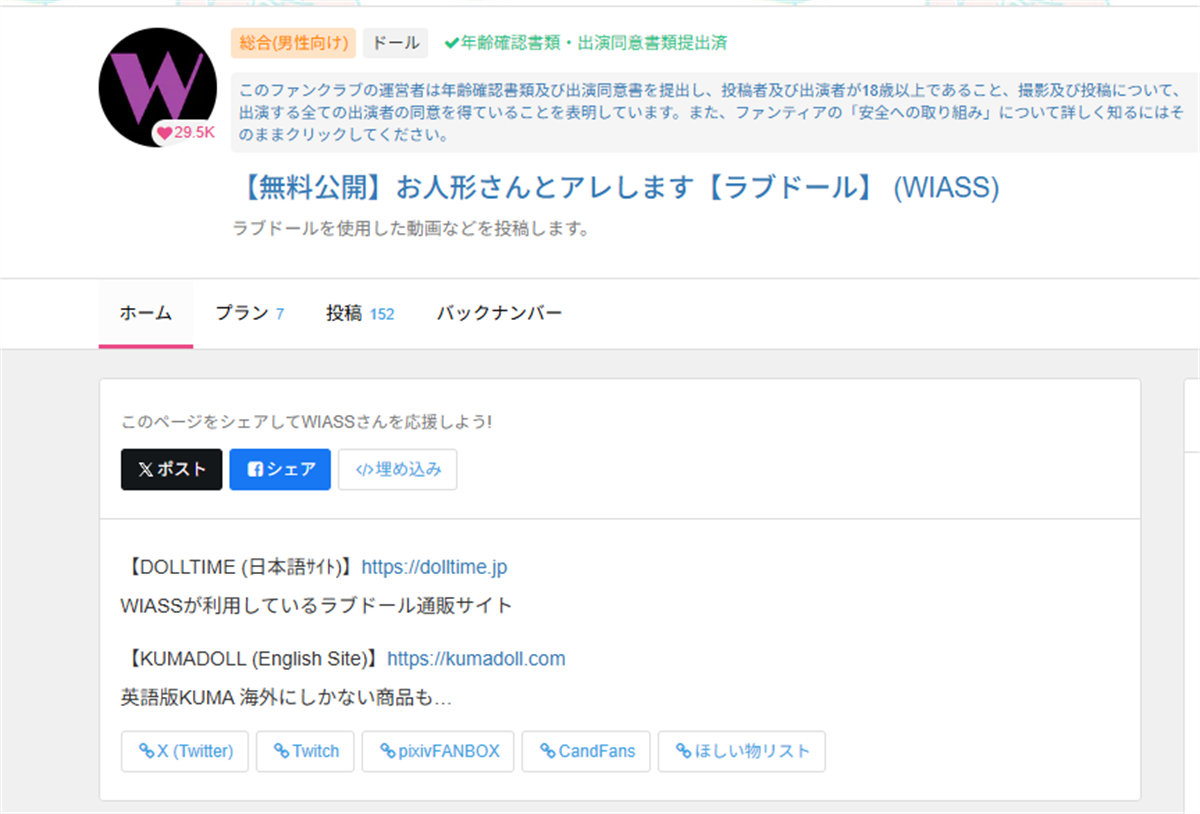The image size is (1200, 814).
Task: Visit the dolltime.jp link
Action: coord(434,567)
